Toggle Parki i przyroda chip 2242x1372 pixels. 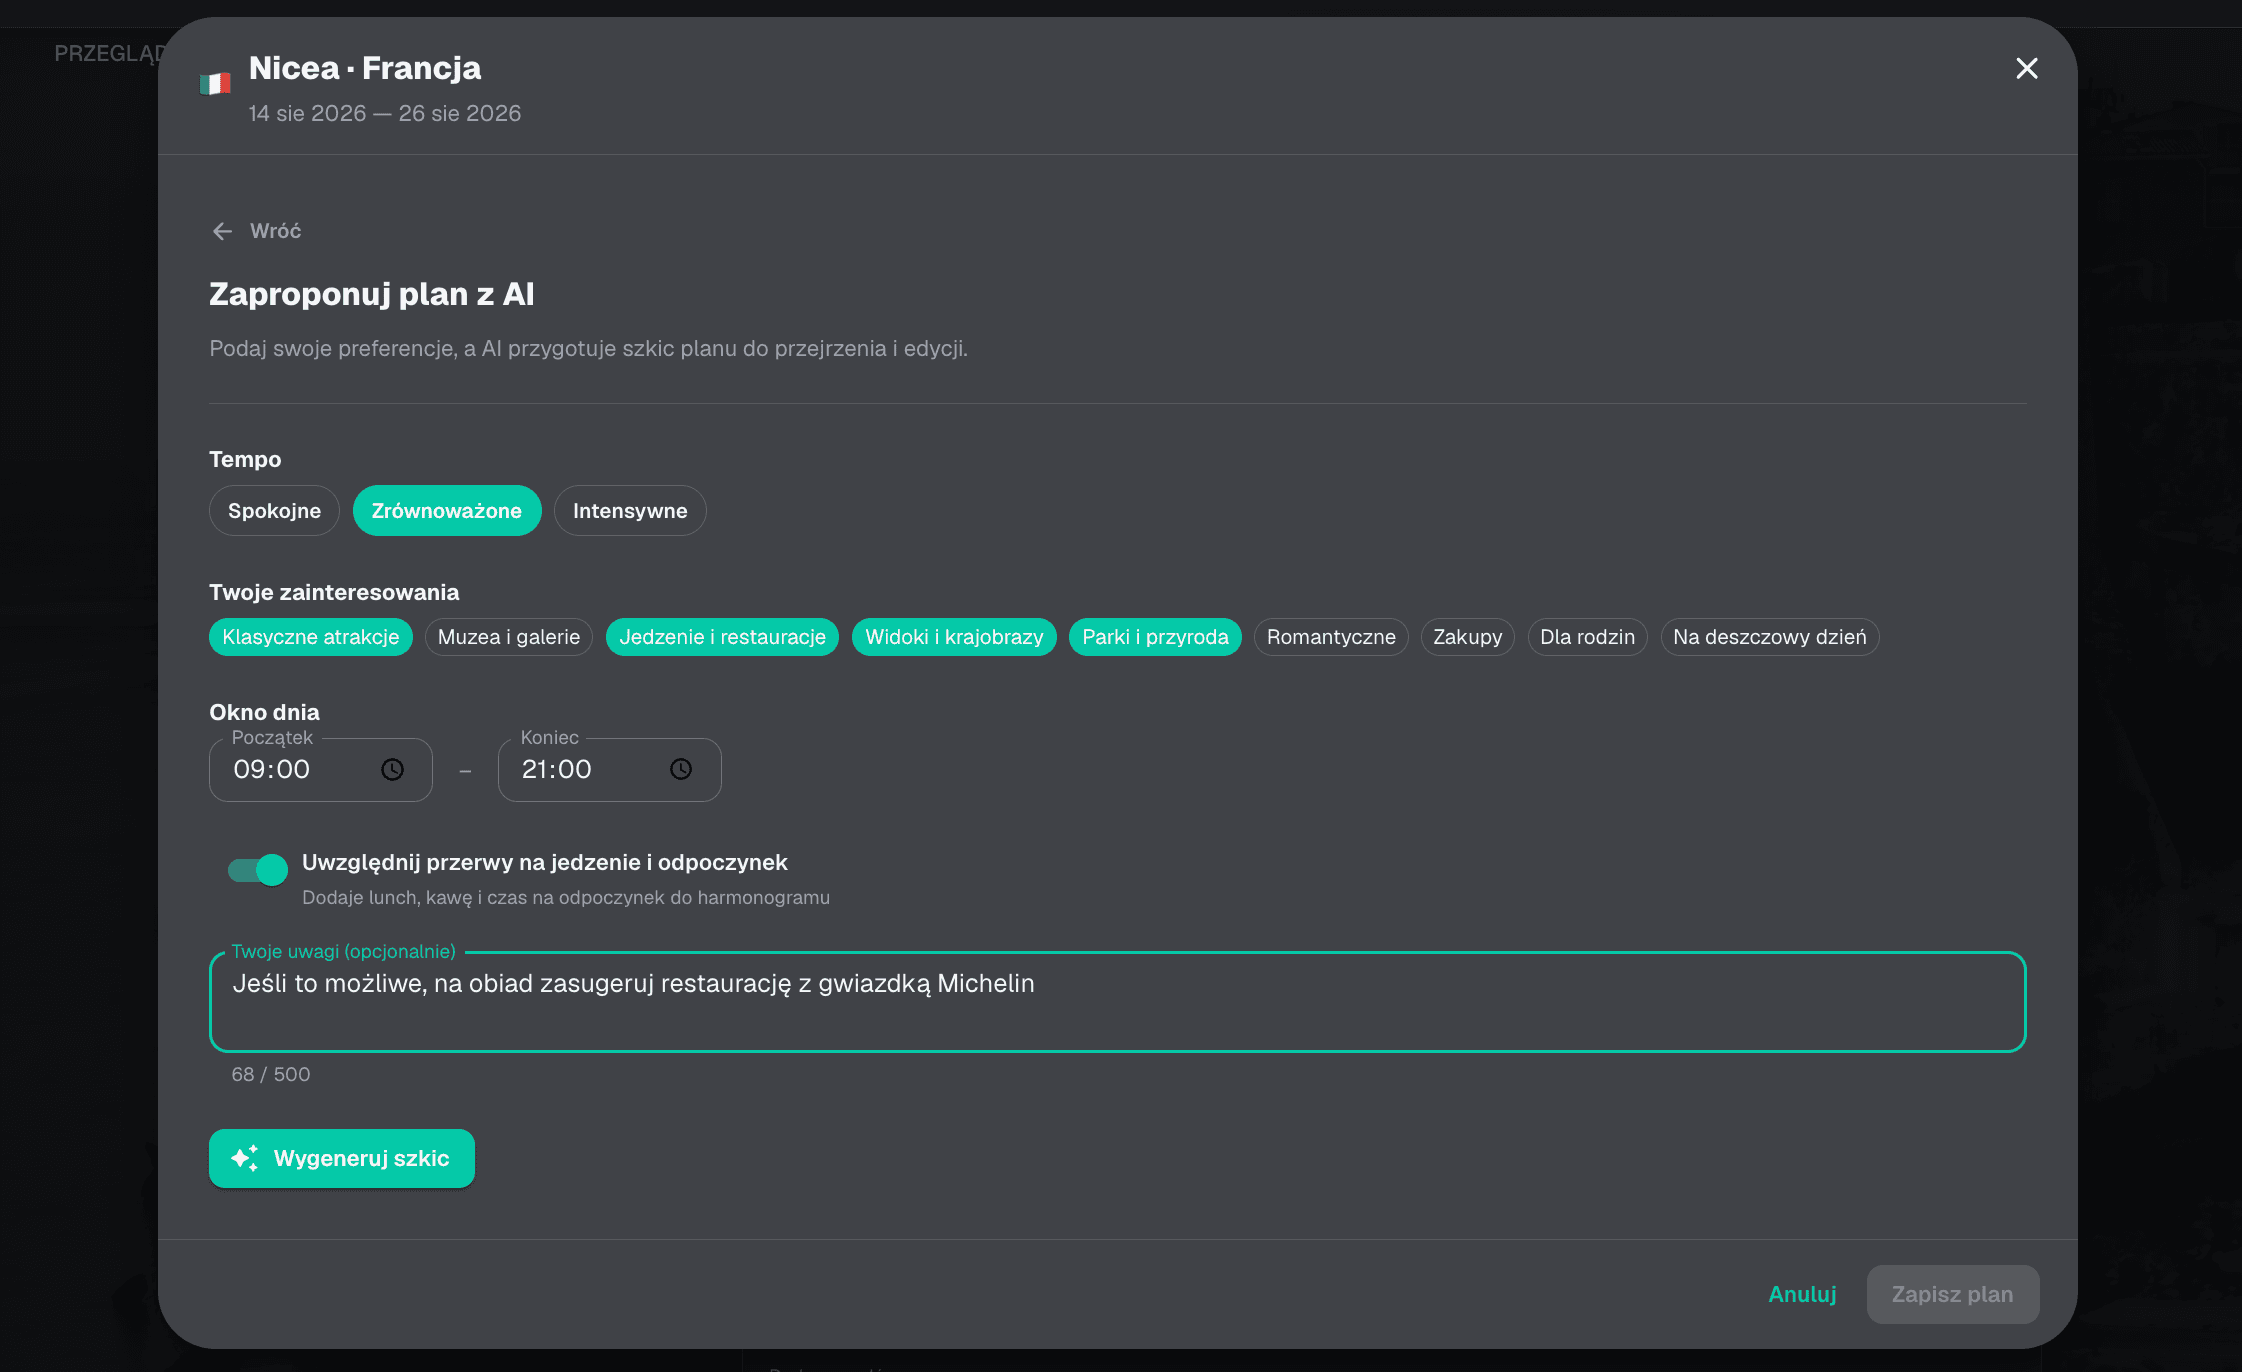tap(1155, 637)
